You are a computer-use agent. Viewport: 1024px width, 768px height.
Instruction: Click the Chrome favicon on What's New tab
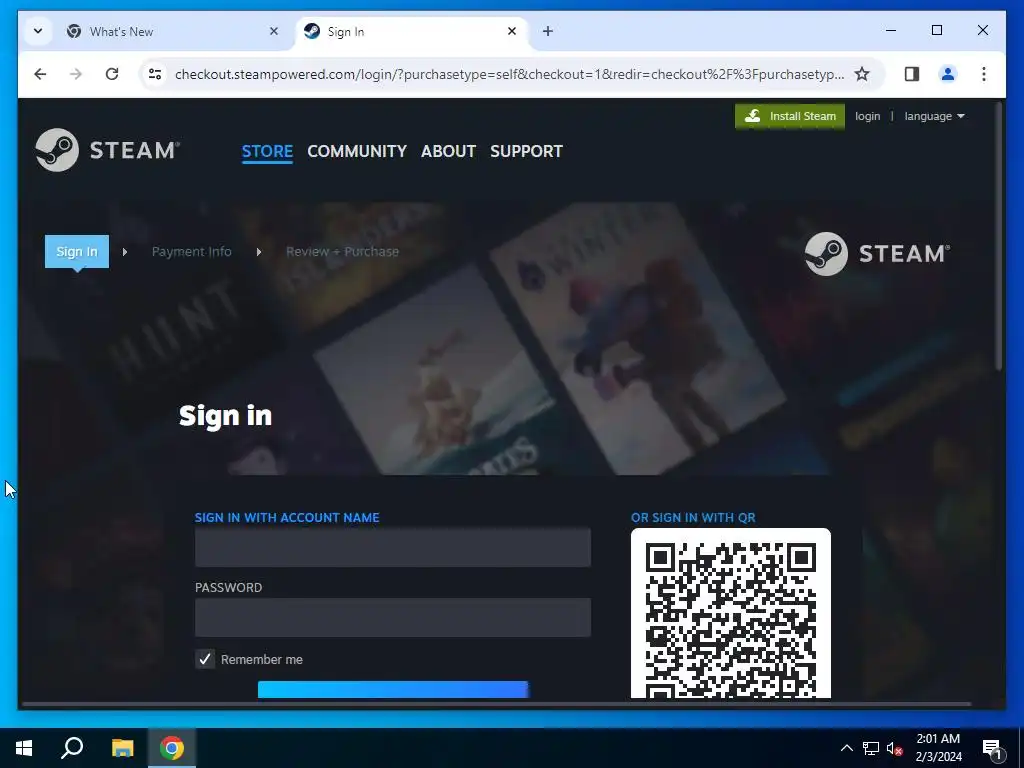[x=74, y=31]
